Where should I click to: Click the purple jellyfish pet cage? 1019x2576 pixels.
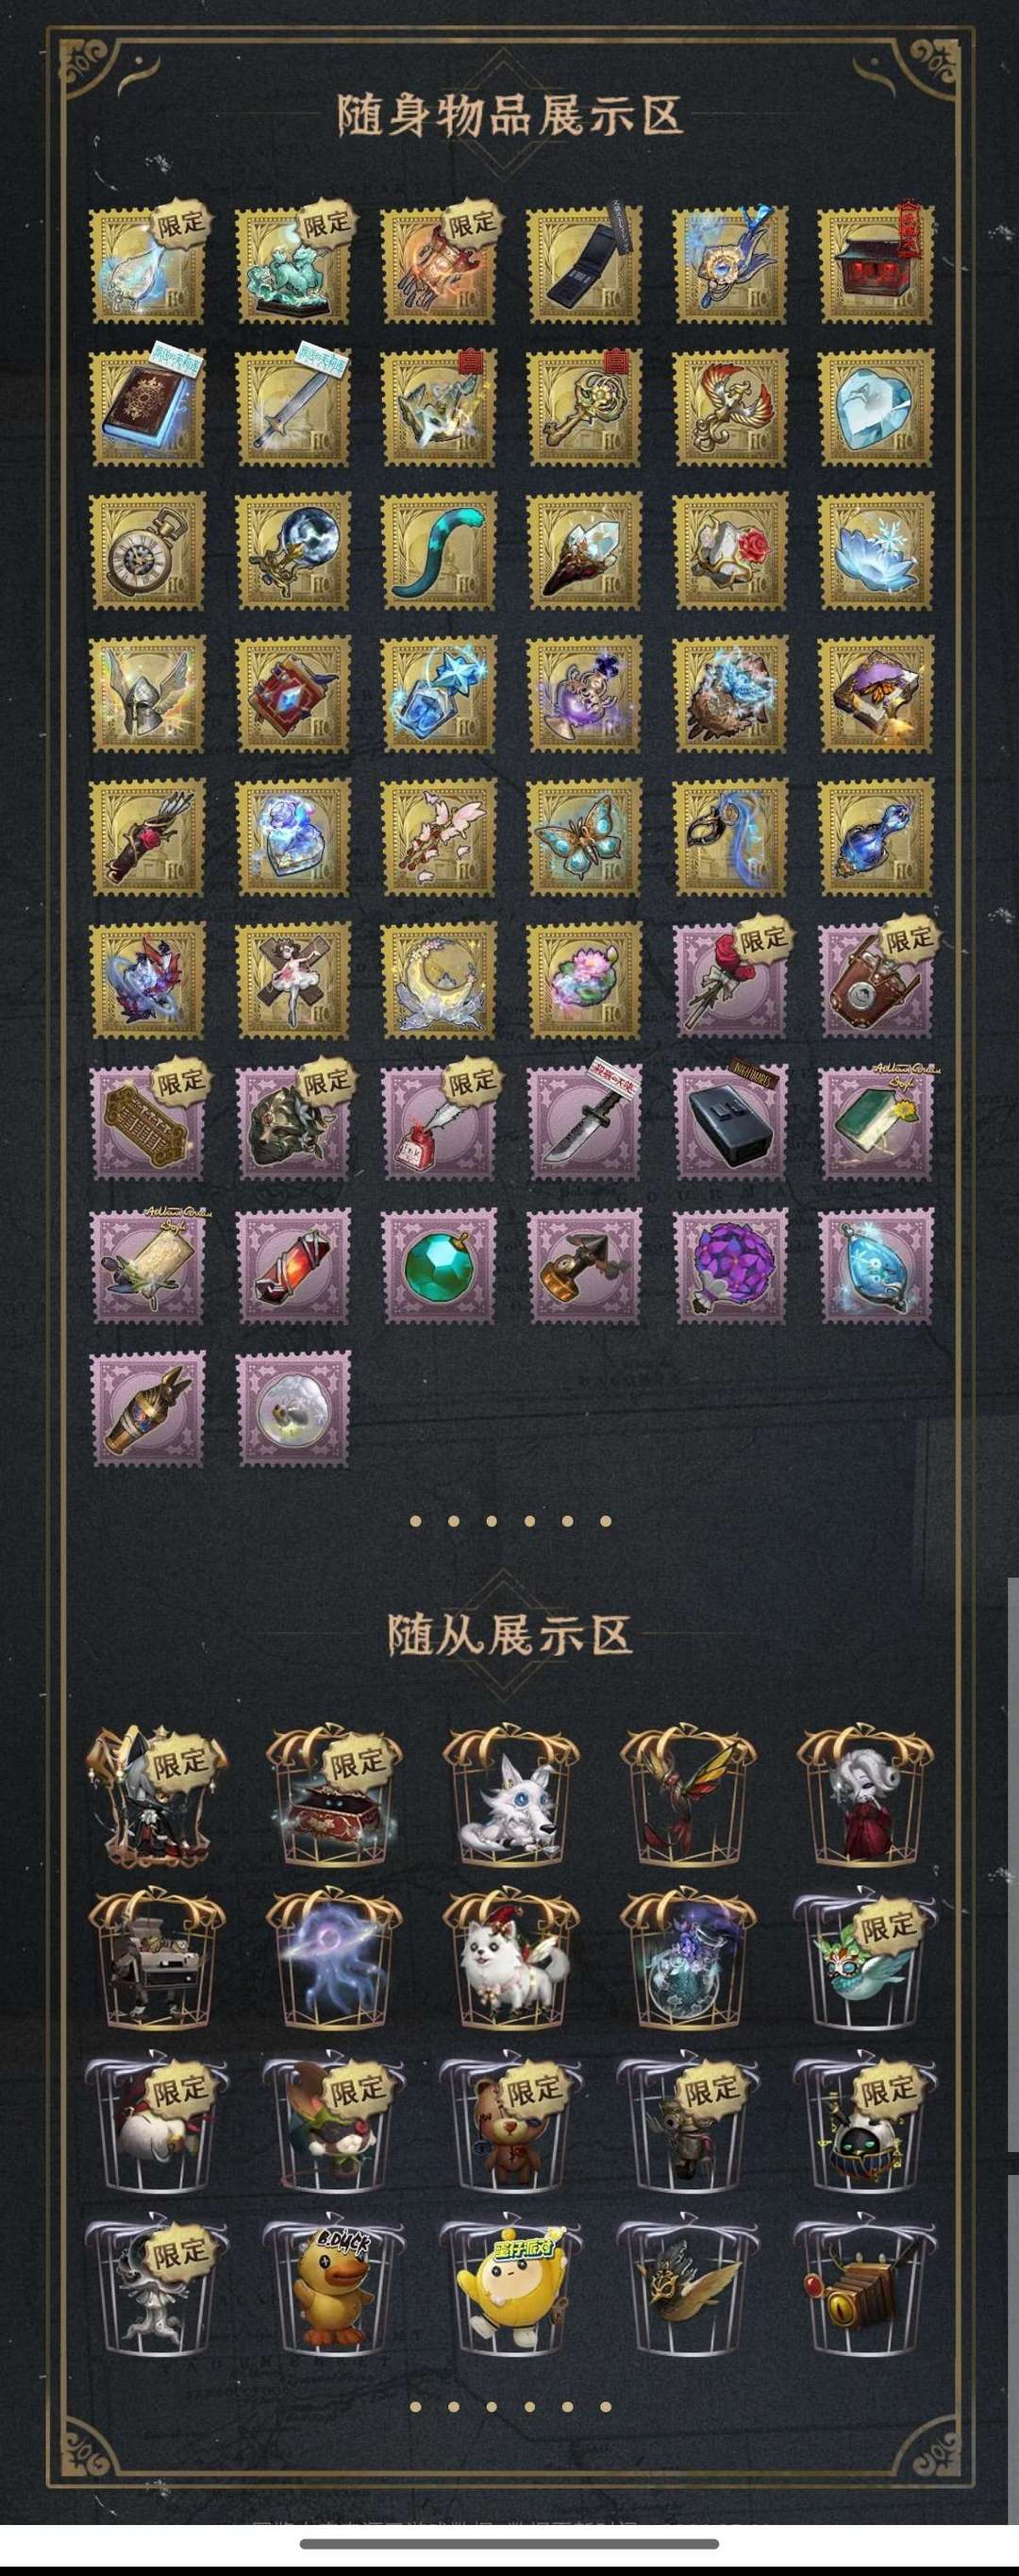pos(333,1957)
